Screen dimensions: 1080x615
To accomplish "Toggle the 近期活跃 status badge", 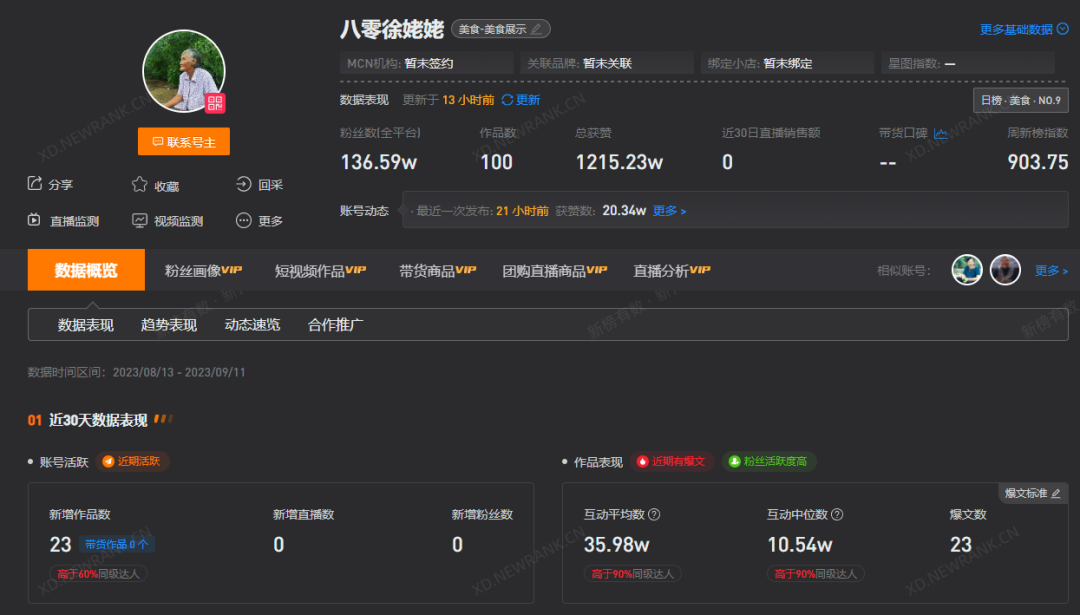I will pyautogui.click(x=135, y=461).
